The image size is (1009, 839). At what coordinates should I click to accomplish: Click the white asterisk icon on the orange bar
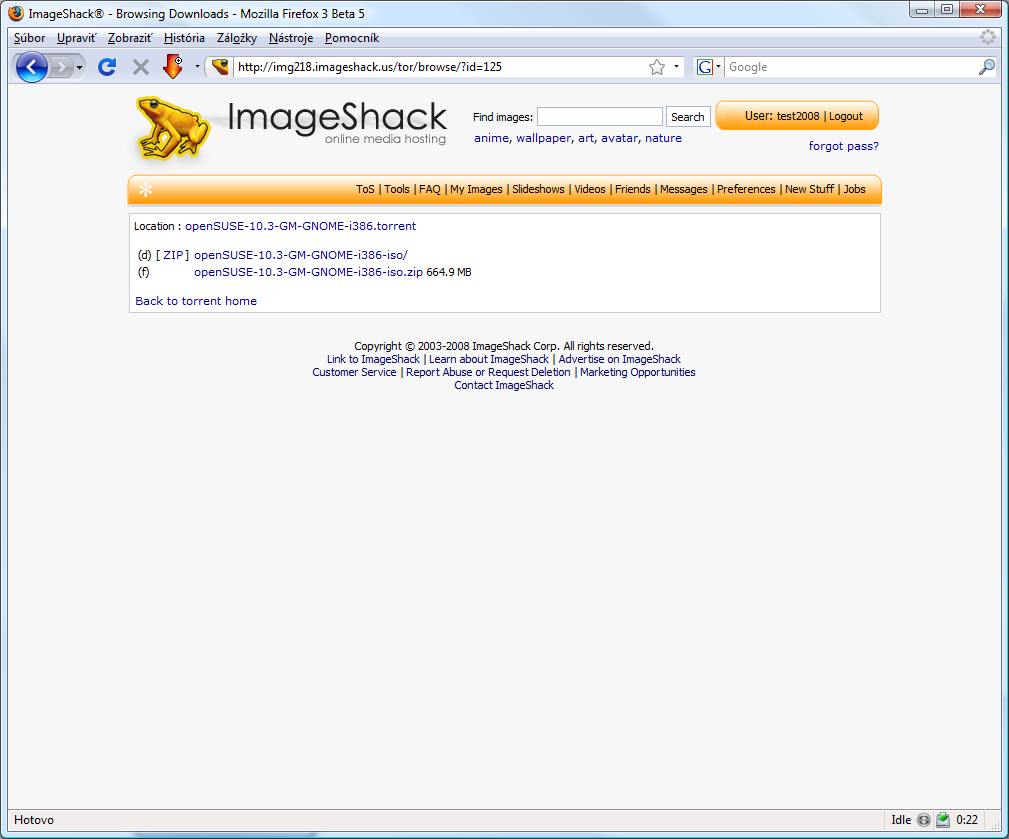pyautogui.click(x=146, y=190)
